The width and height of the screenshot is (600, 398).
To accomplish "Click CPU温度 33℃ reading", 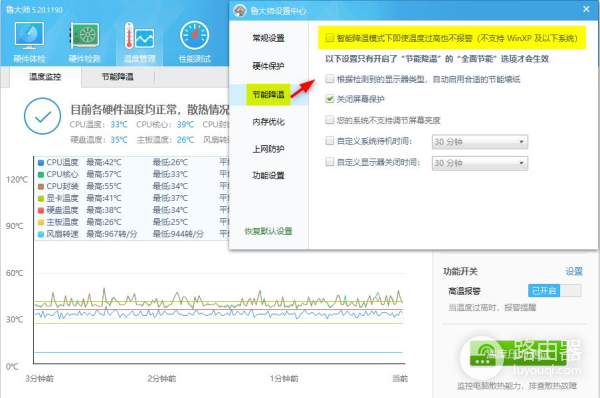I will pyautogui.click(x=119, y=125).
